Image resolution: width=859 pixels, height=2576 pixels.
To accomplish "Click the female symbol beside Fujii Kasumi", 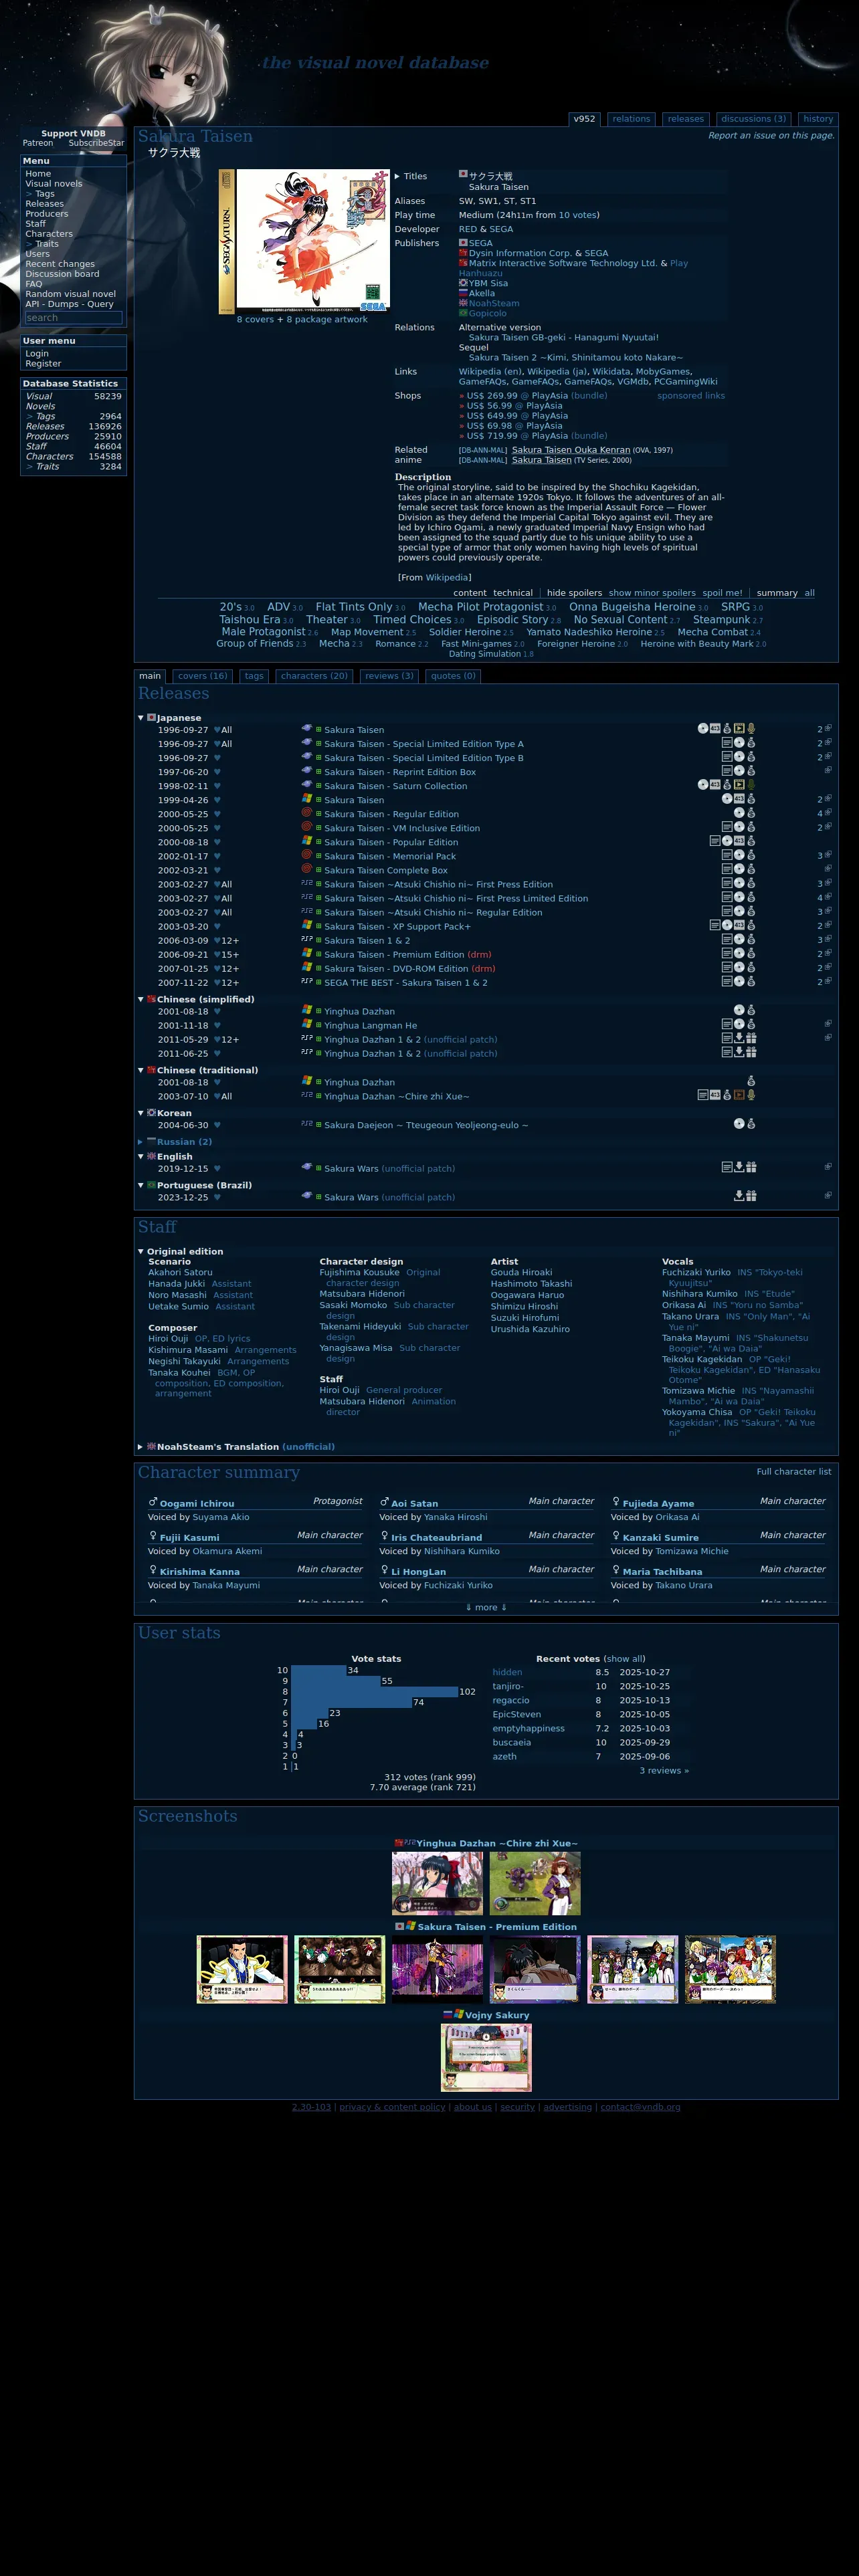I will click(153, 1536).
